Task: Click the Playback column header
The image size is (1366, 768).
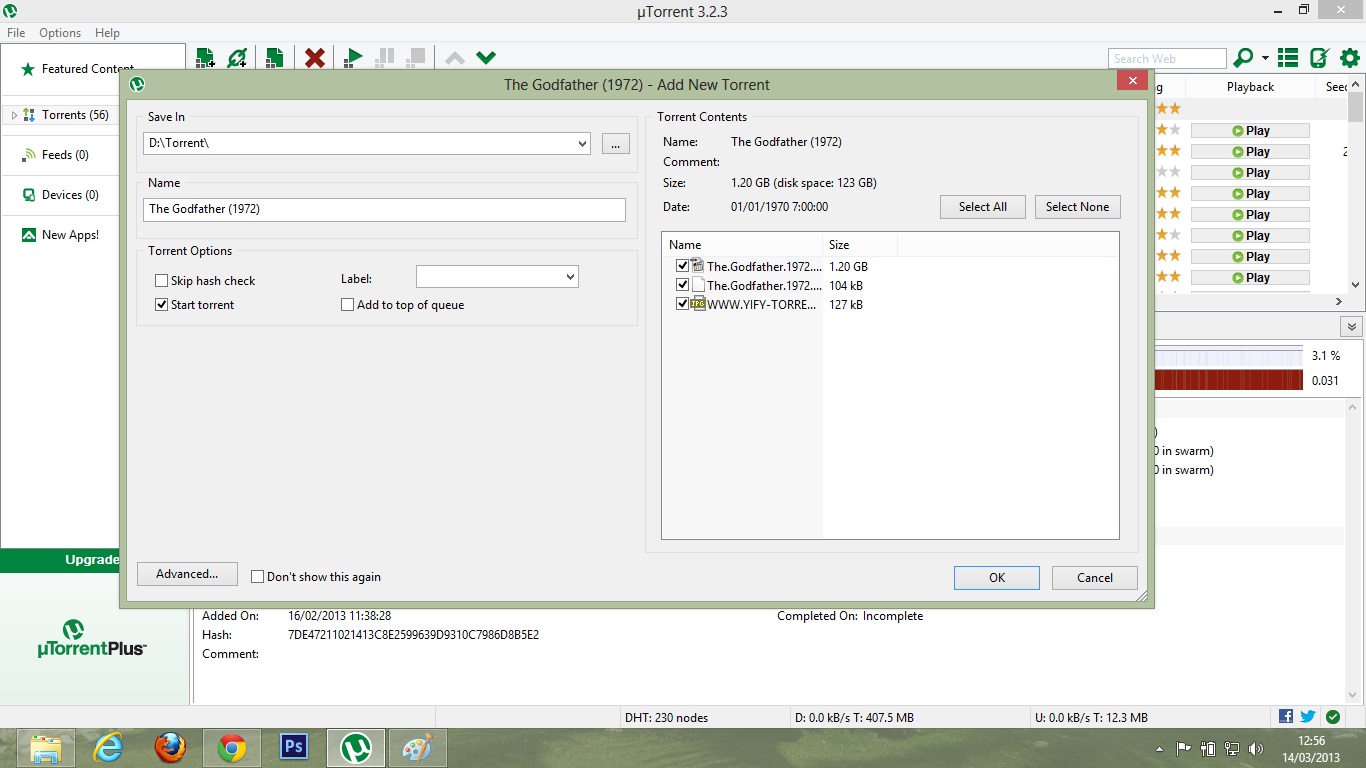Action: [x=1250, y=87]
